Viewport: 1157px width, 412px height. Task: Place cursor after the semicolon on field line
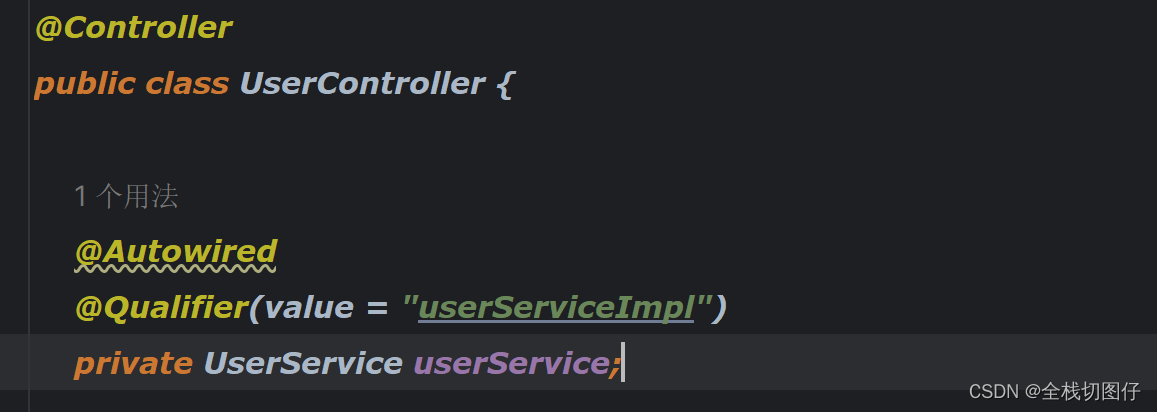pyautogui.click(x=623, y=363)
